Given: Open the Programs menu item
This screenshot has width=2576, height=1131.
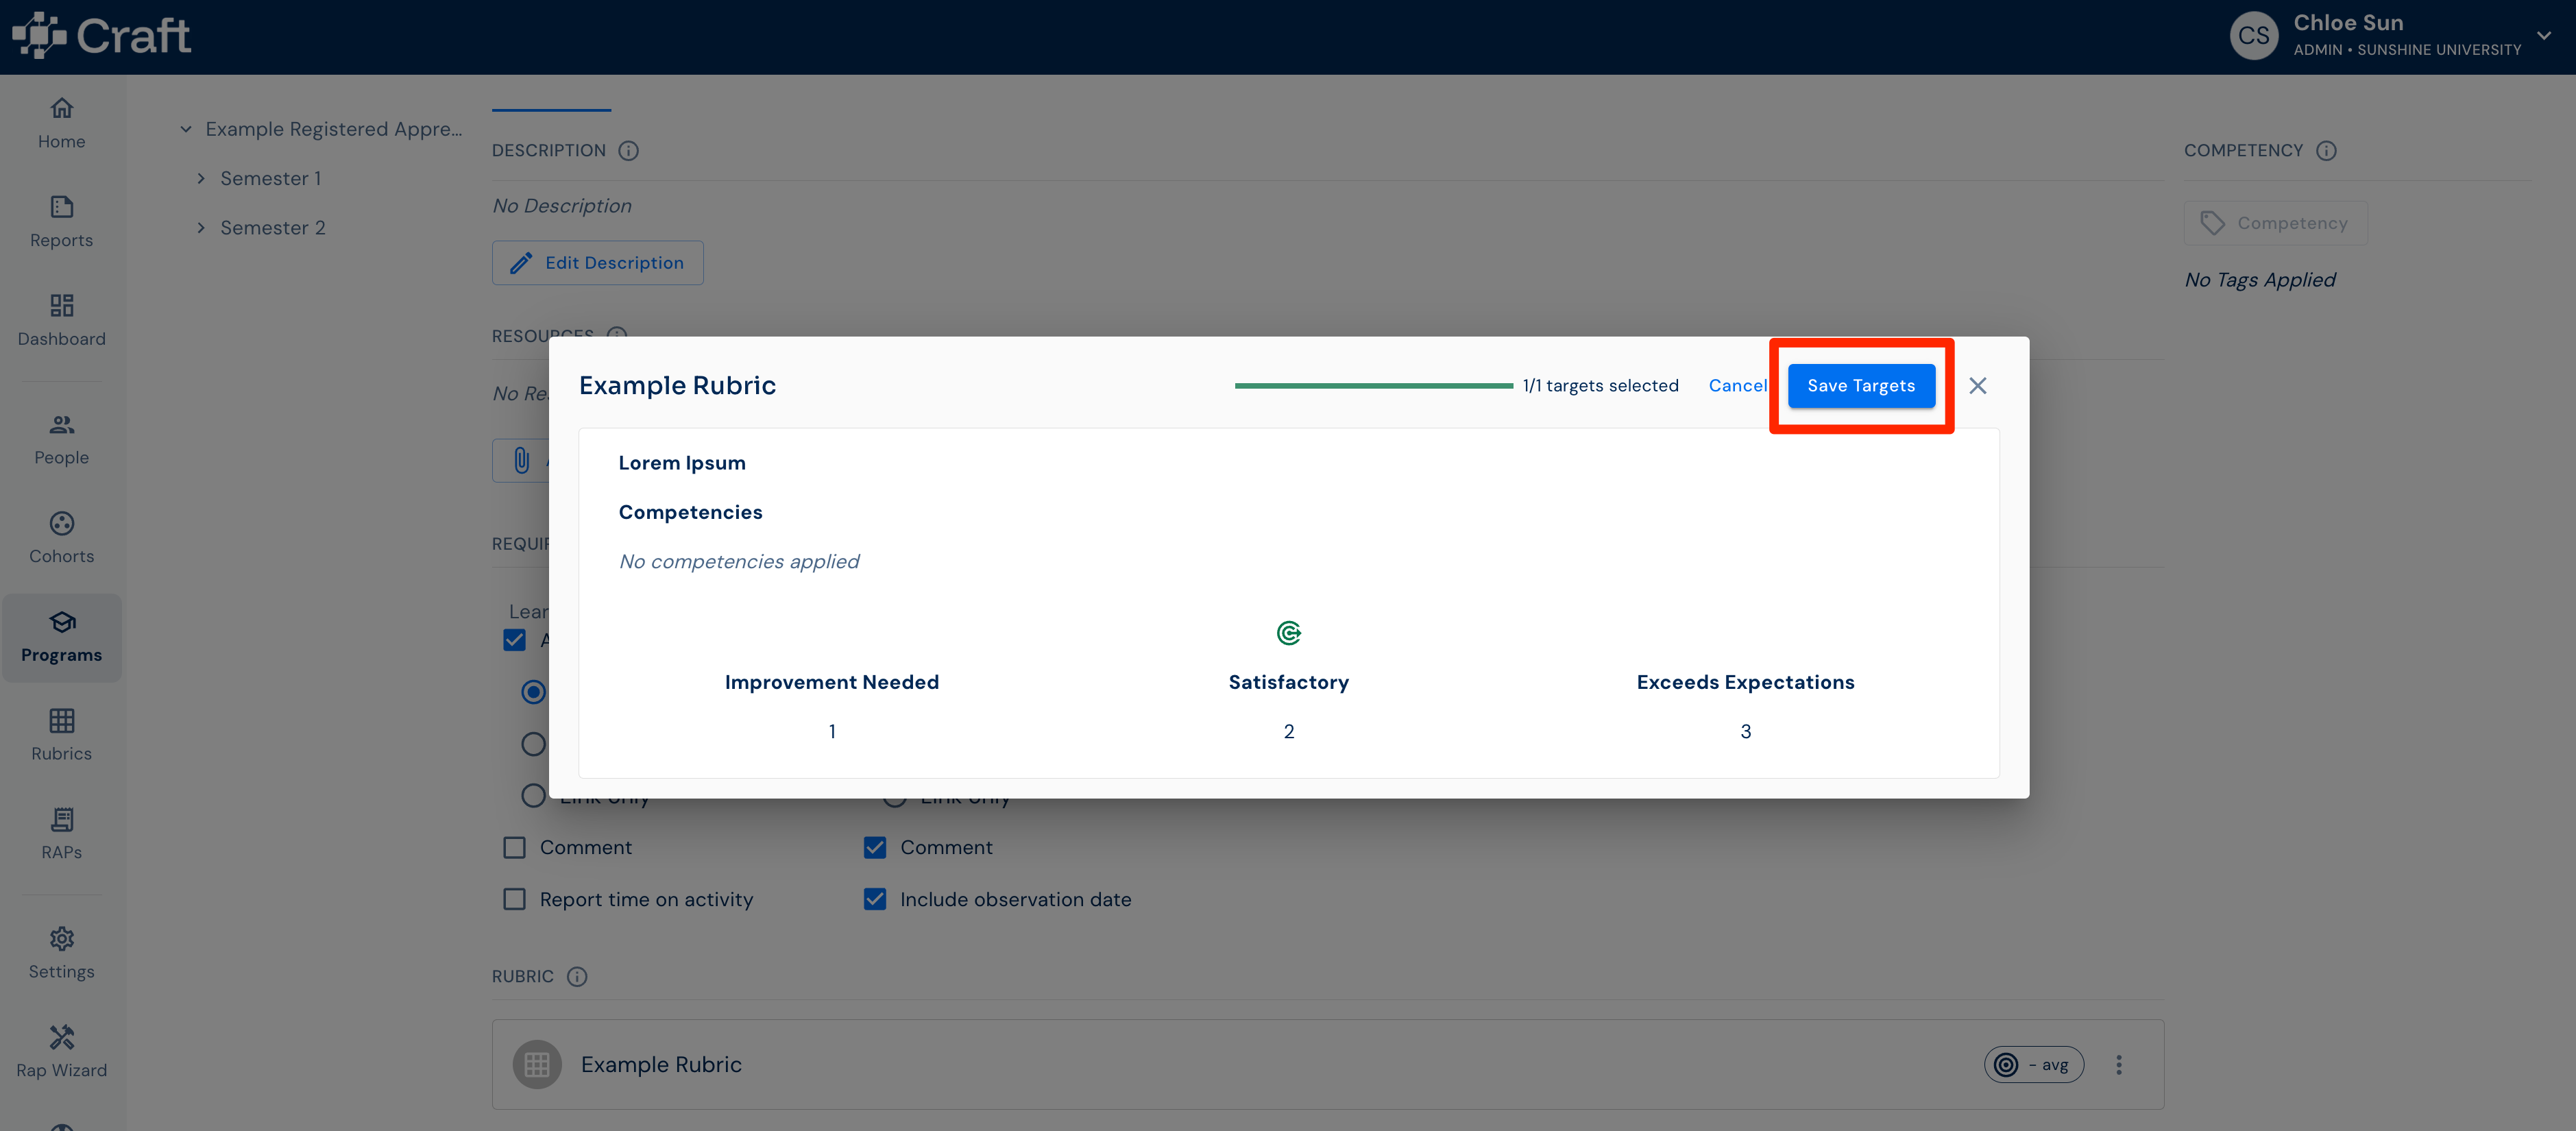Looking at the screenshot, I should 61,638.
